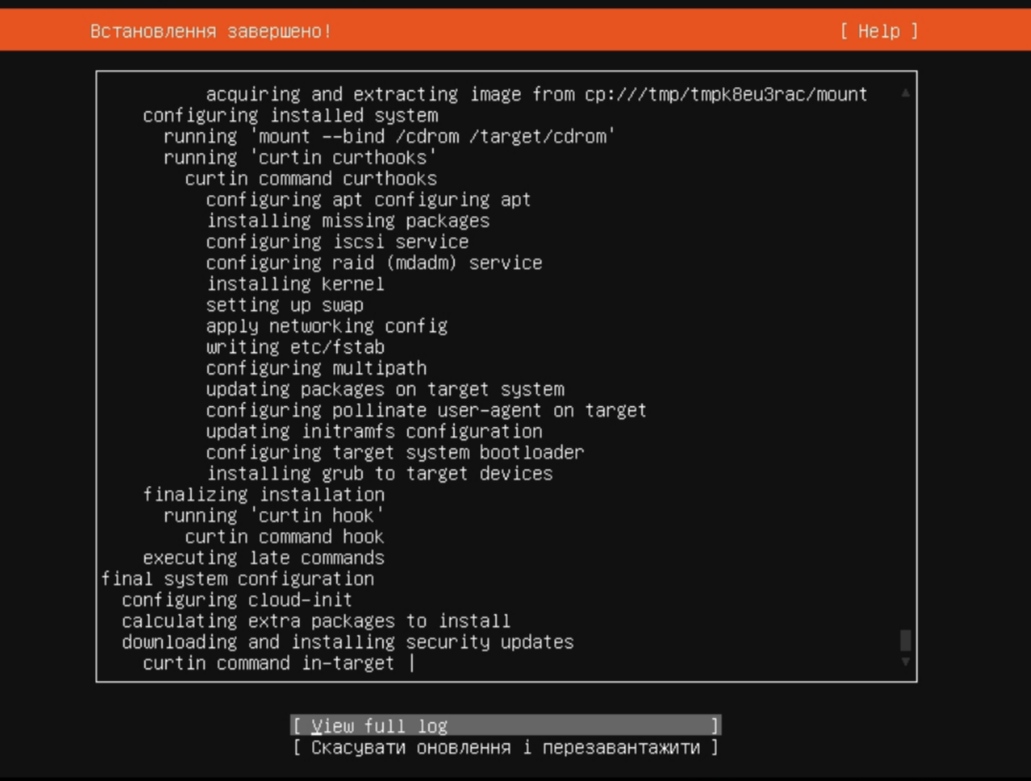1031x781 pixels.
Task: Click line 'installing missing packages'
Action: coord(348,220)
